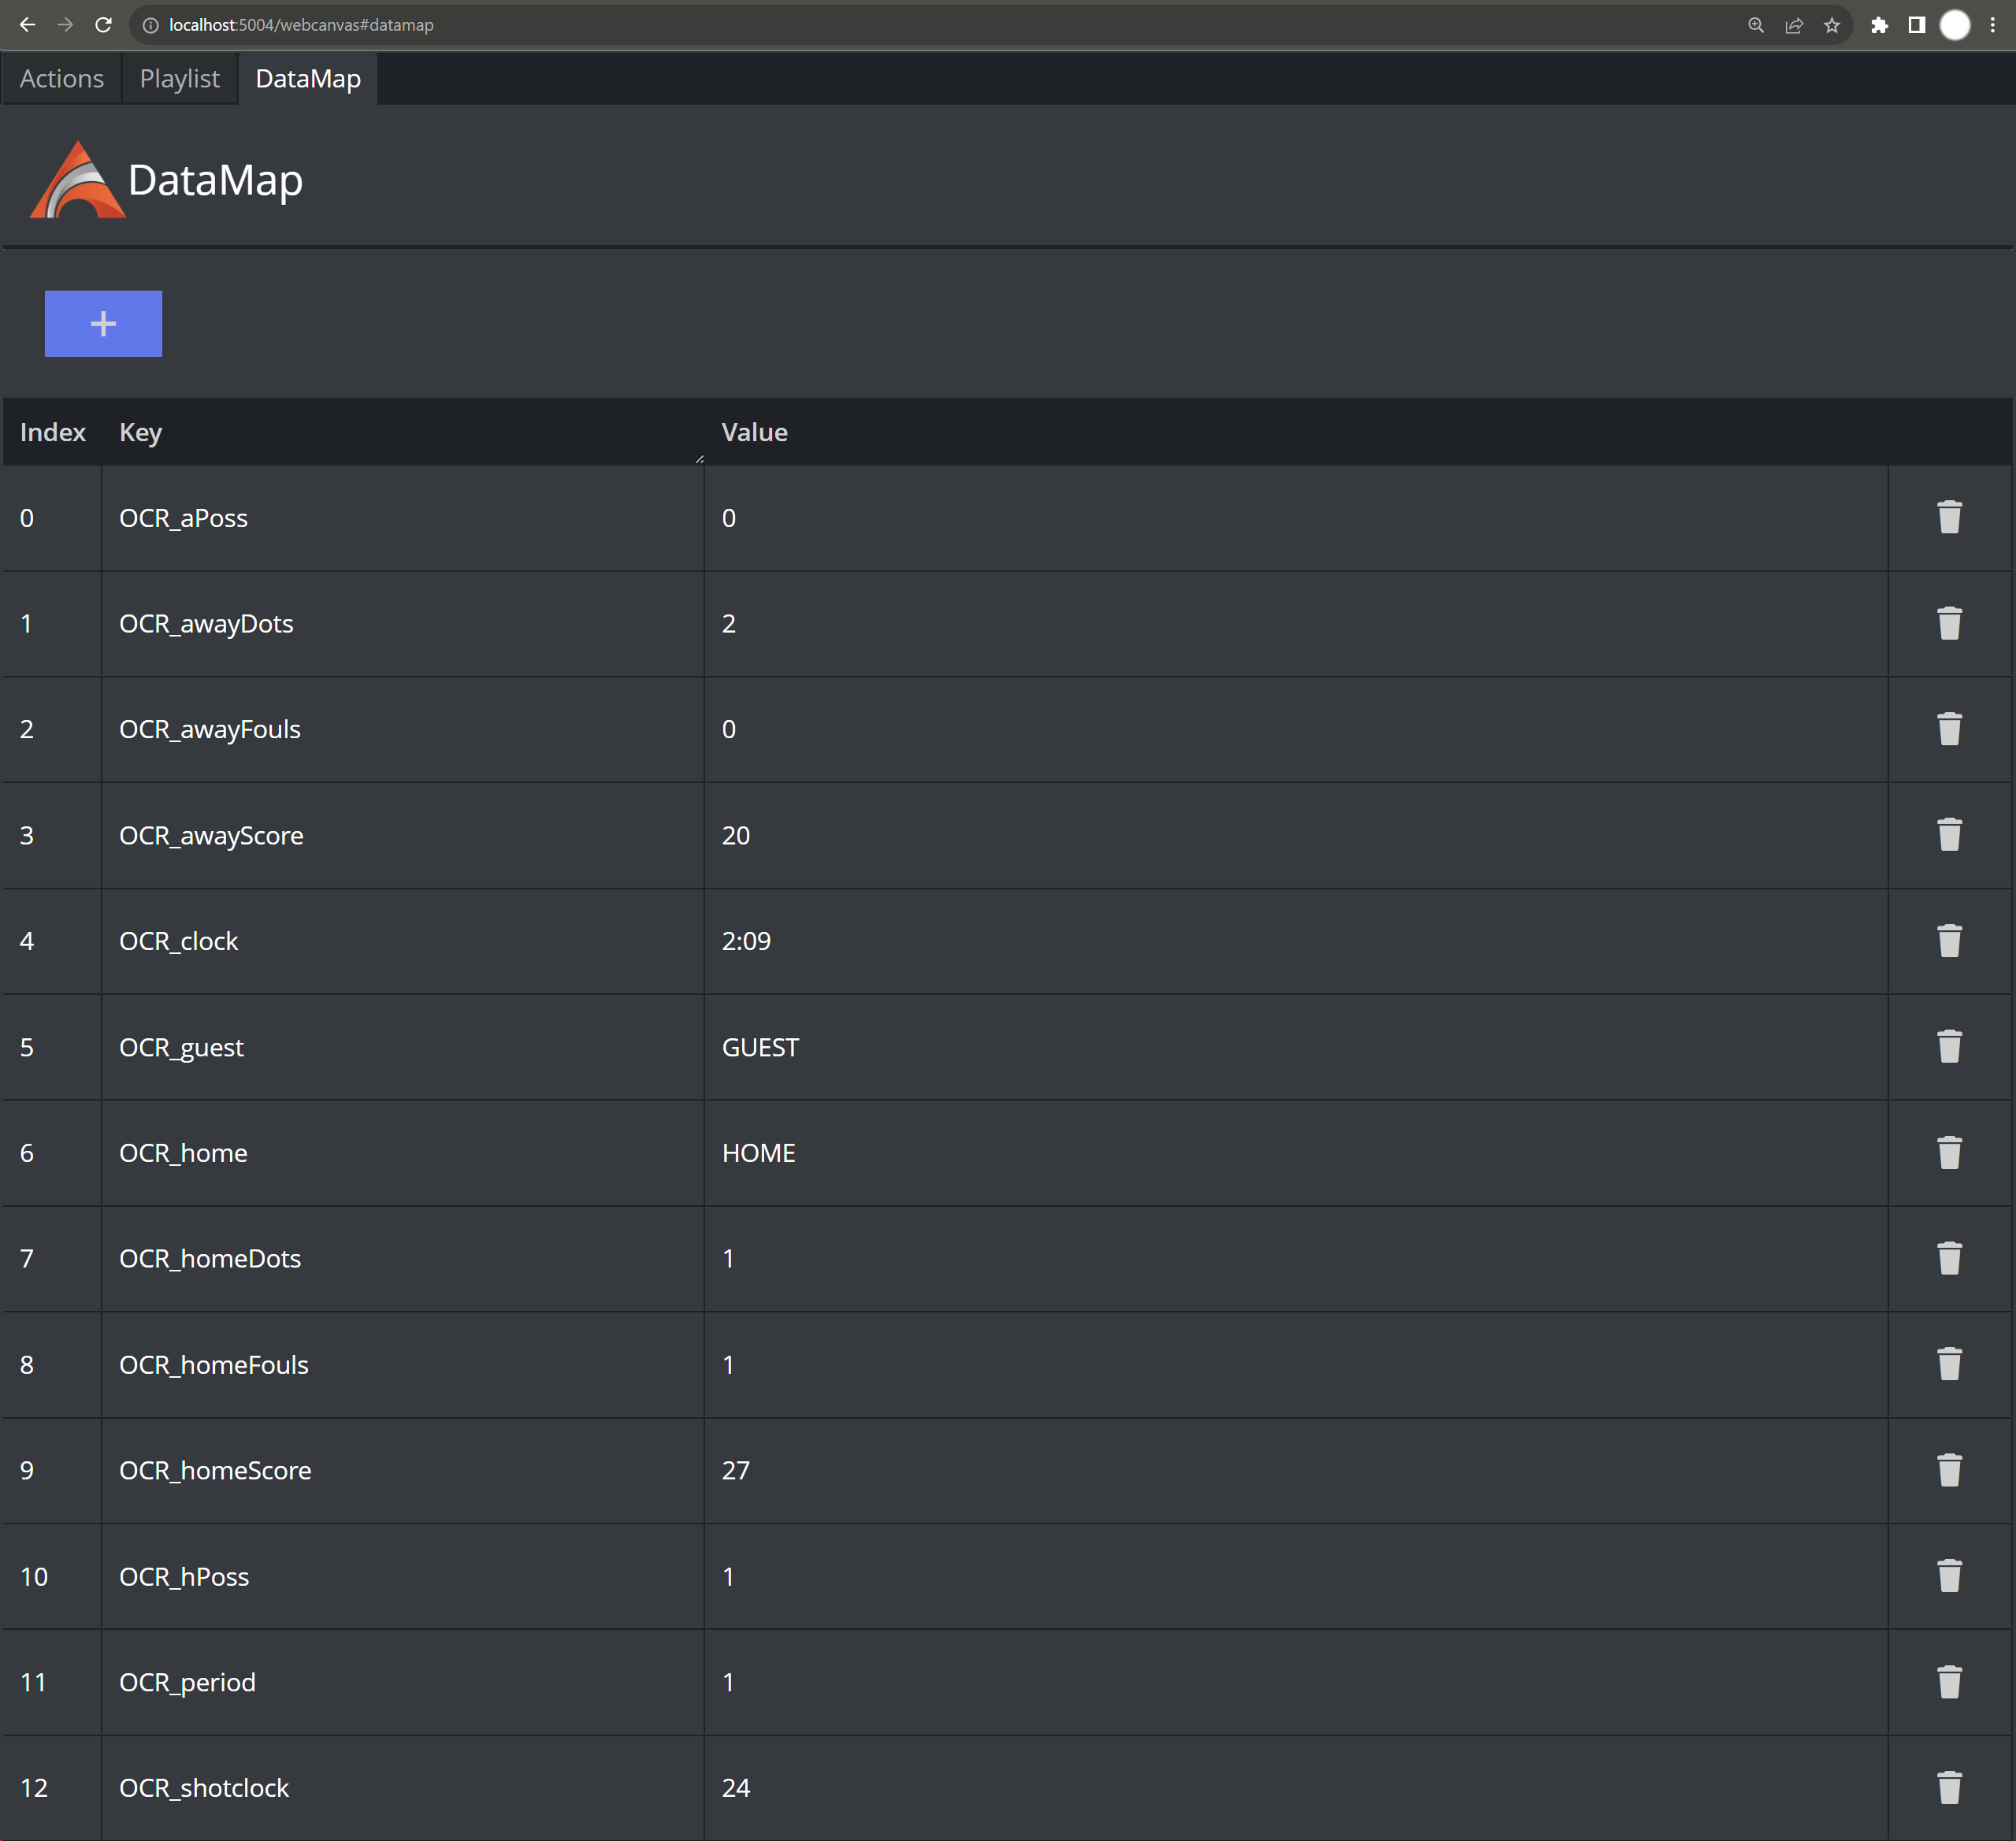Delete the OCR_period entry
Screen dimensions: 2016x1841
tap(1948, 1682)
